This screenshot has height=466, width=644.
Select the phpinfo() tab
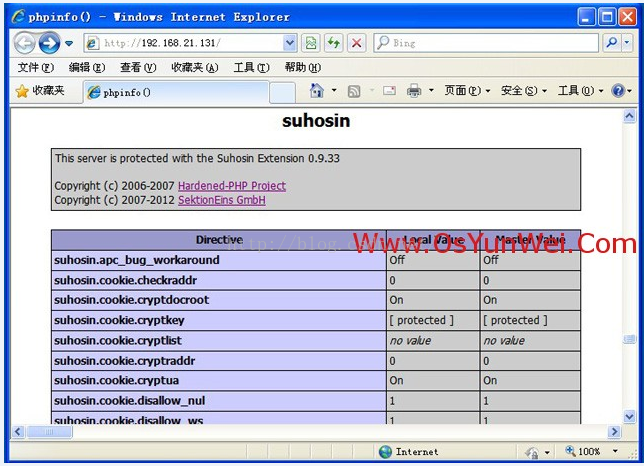click(177, 92)
